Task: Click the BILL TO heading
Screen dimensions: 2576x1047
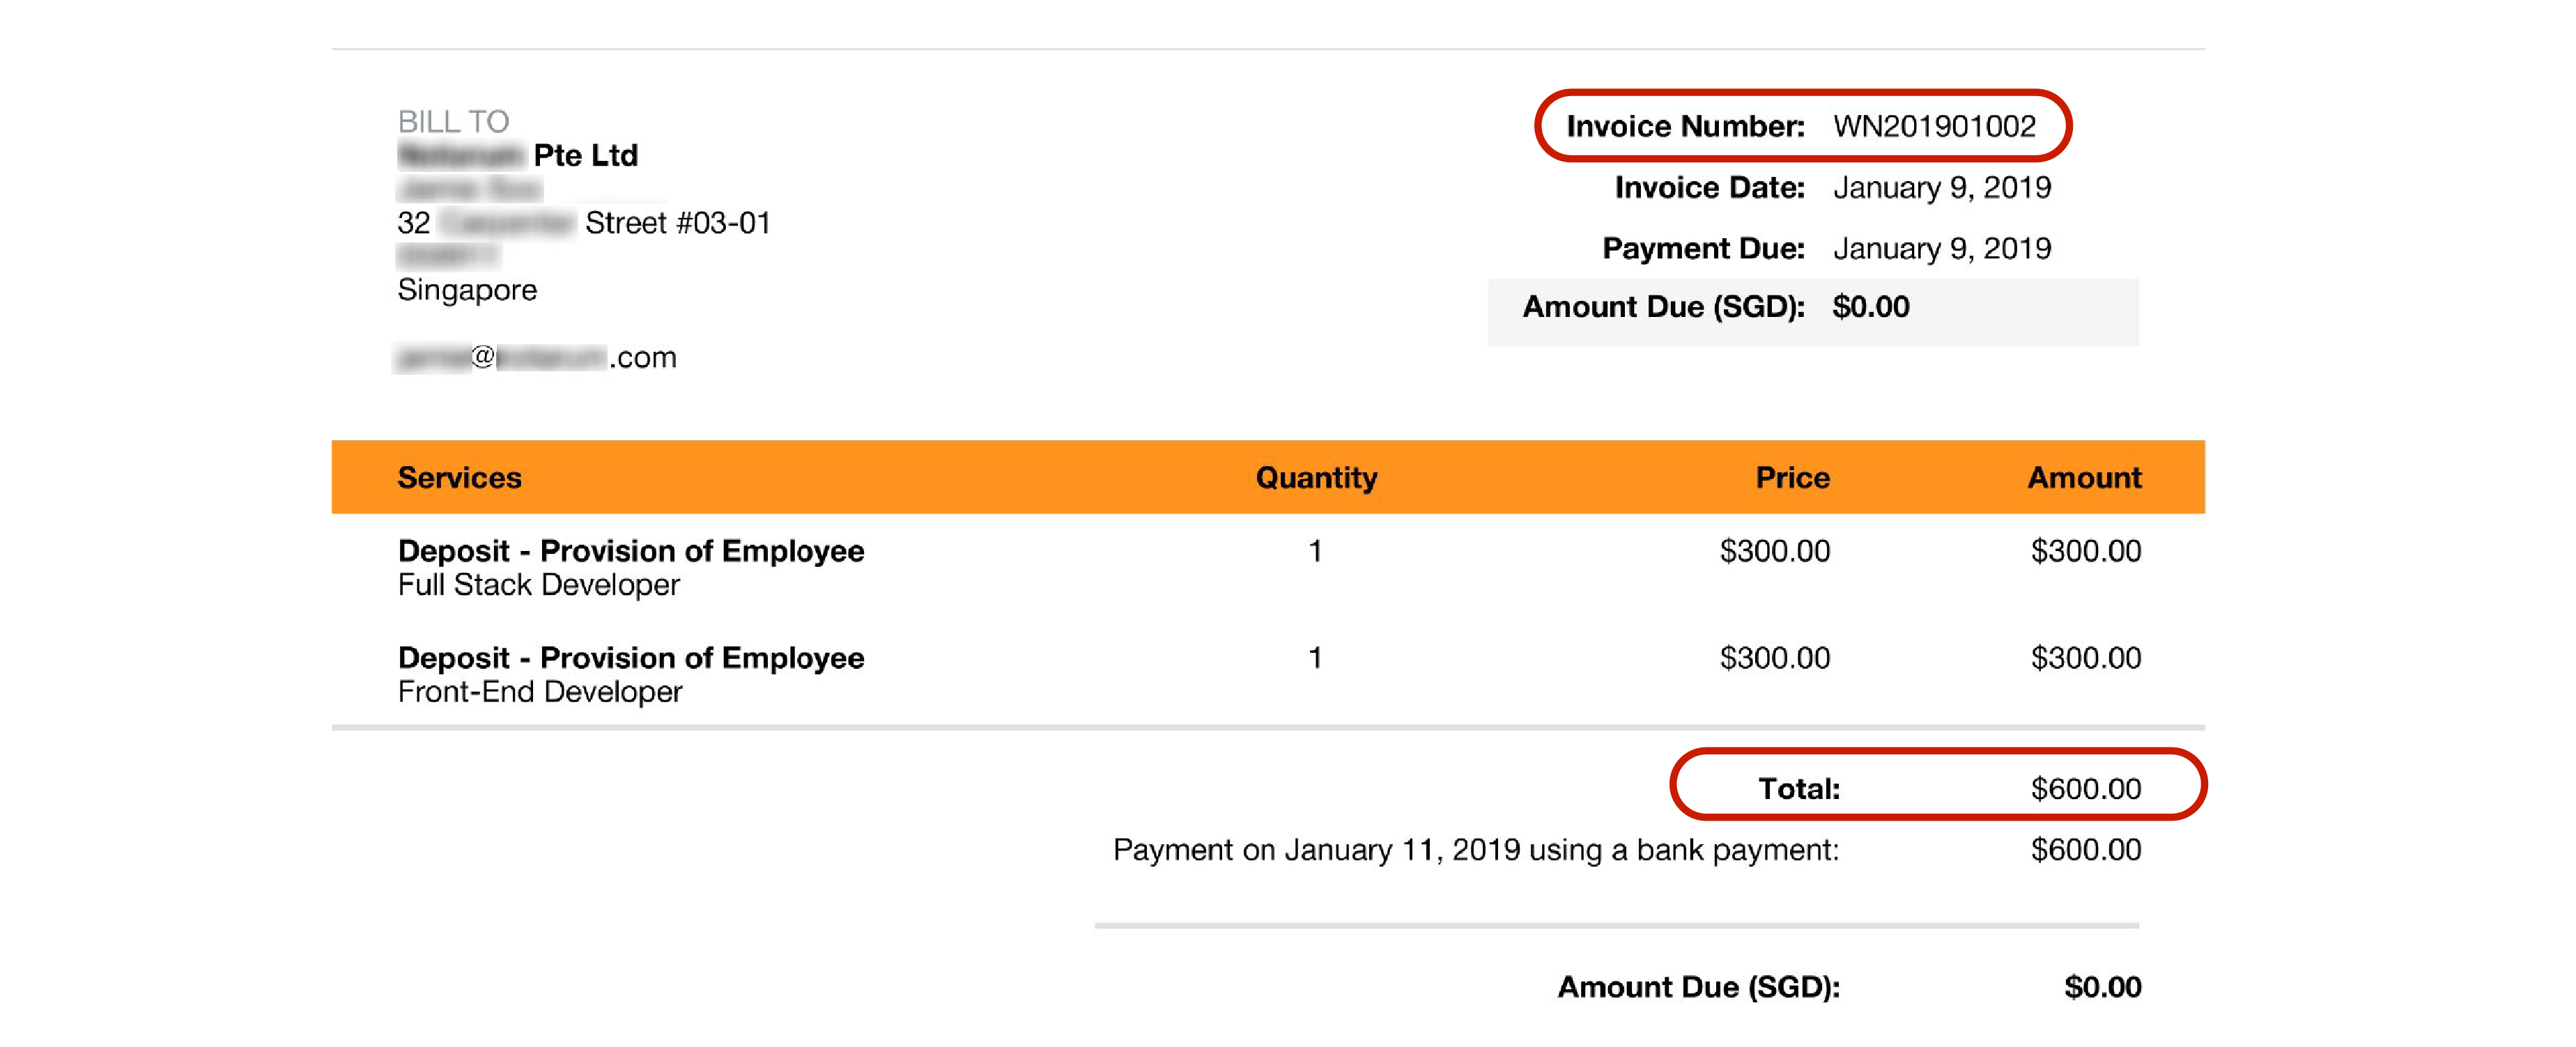Action: pyautogui.click(x=453, y=121)
